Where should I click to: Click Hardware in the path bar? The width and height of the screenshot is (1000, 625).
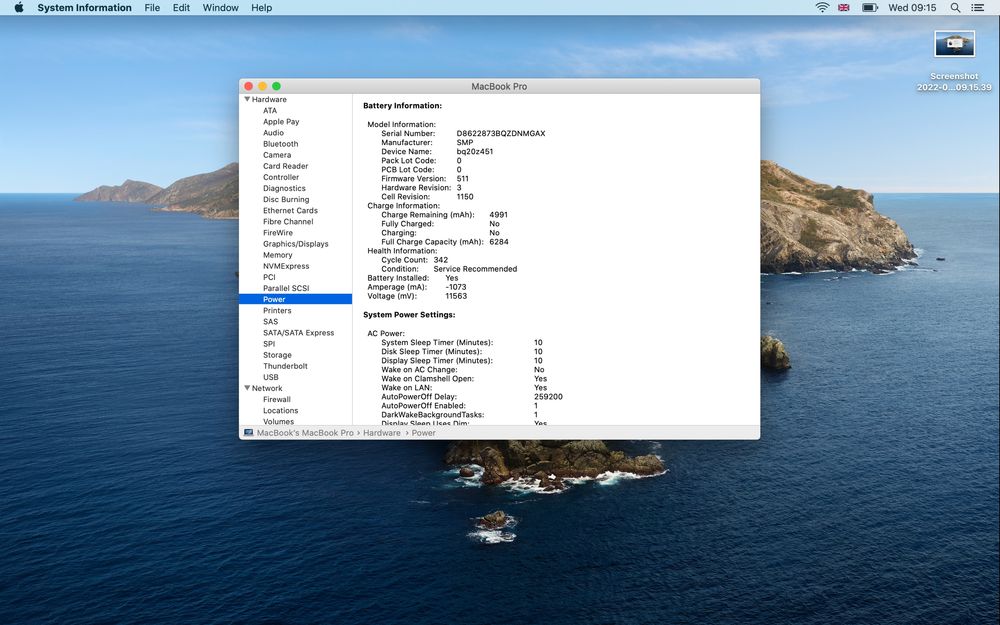381,432
